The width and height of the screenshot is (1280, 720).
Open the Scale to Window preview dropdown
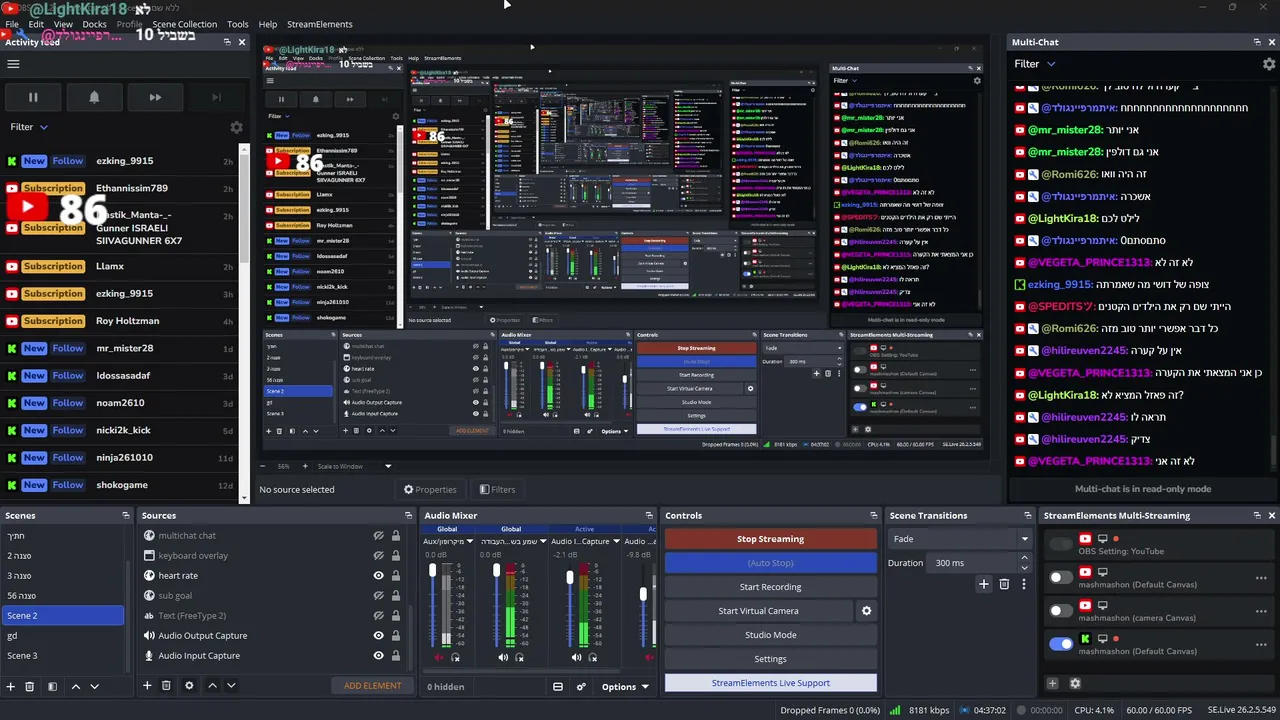(354, 466)
